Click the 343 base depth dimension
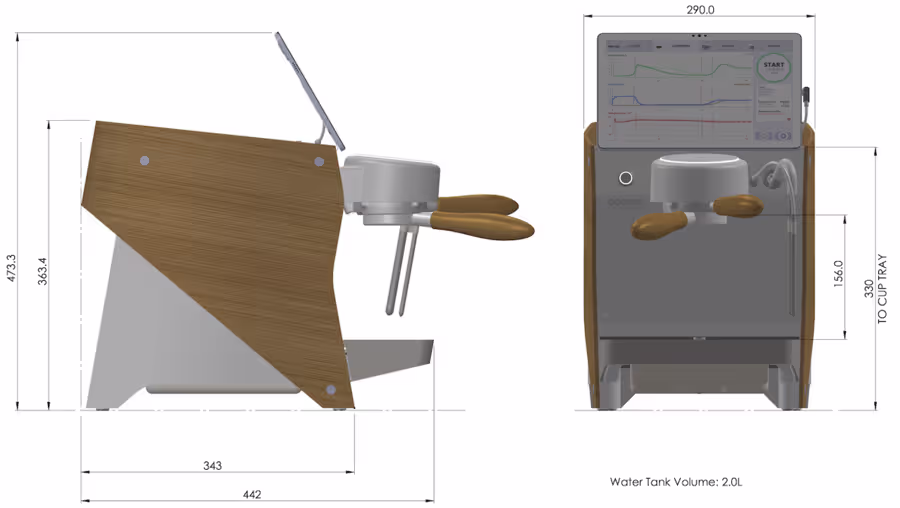Viewport: 900px width, 508px height. click(212, 465)
